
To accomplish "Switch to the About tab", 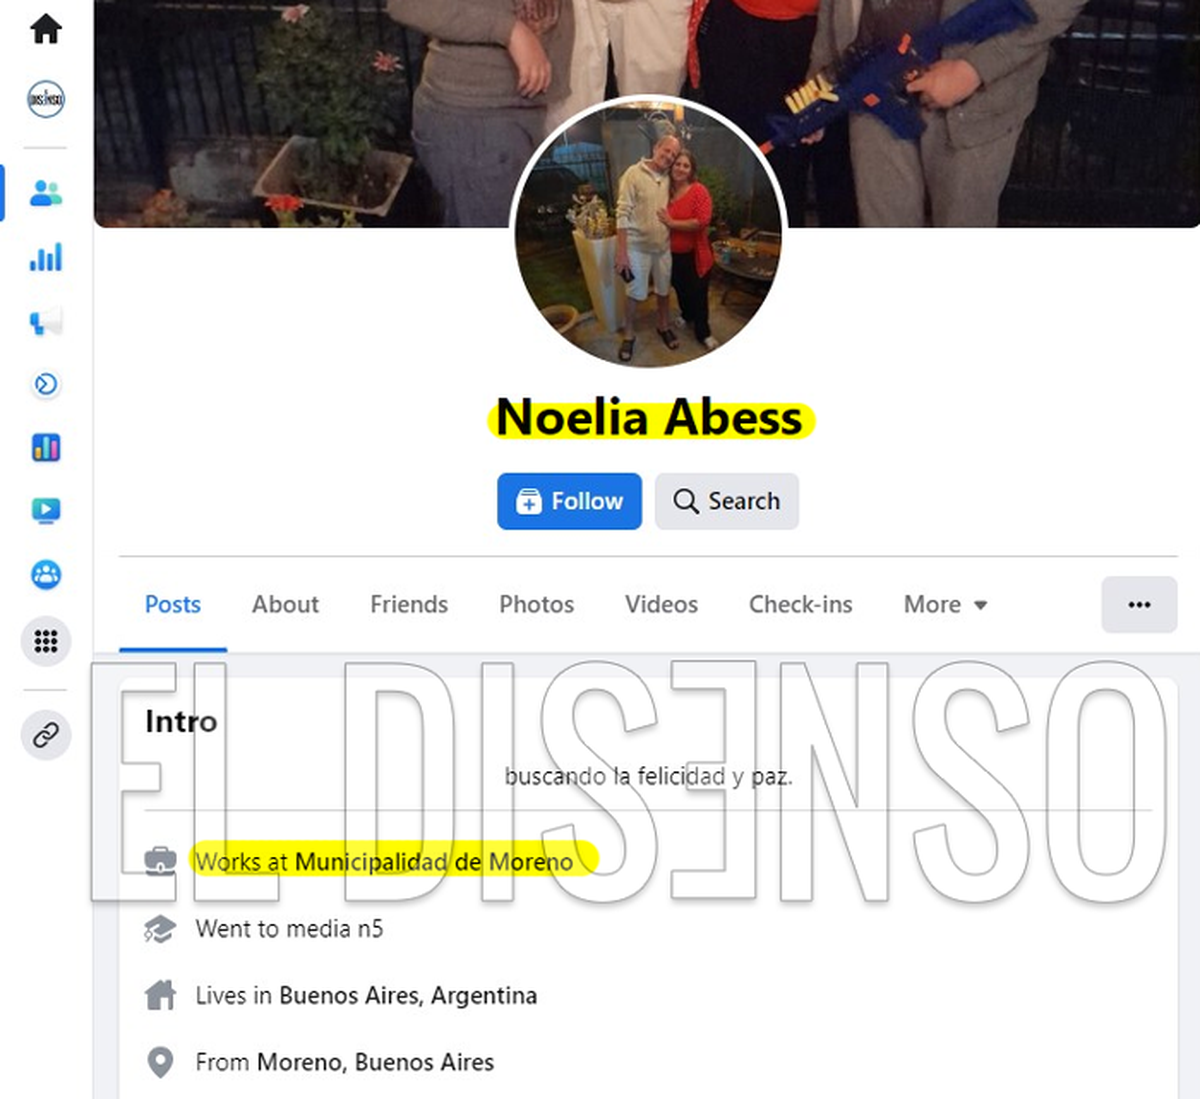I will point(285,604).
